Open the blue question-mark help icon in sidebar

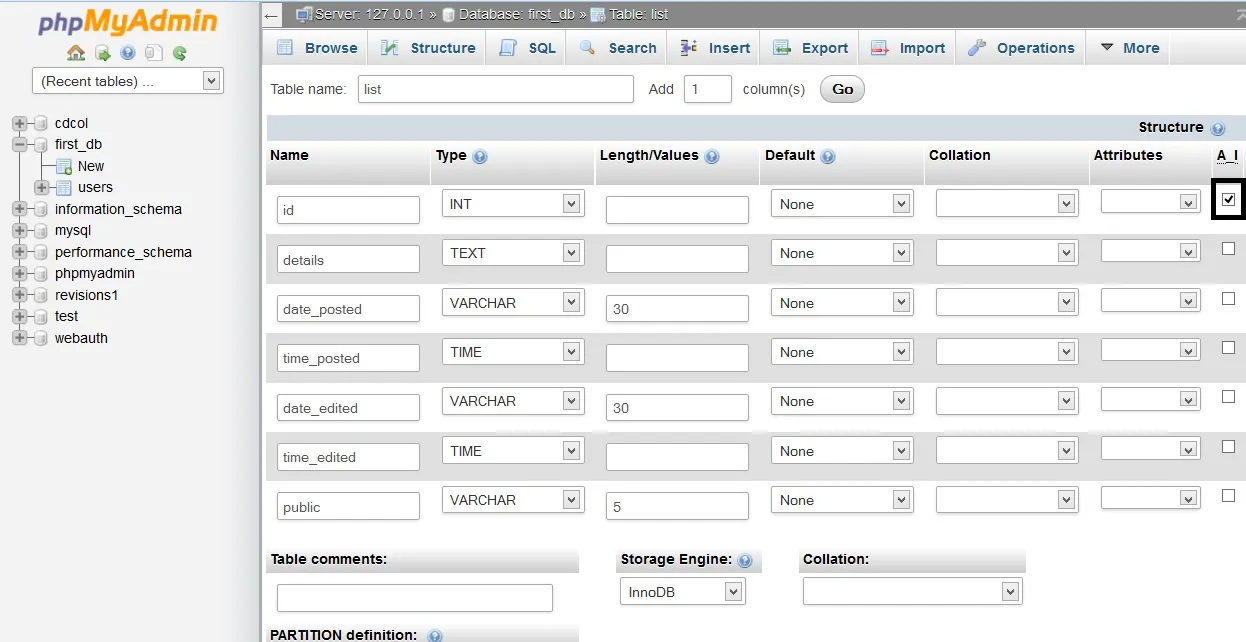[128, 53]
